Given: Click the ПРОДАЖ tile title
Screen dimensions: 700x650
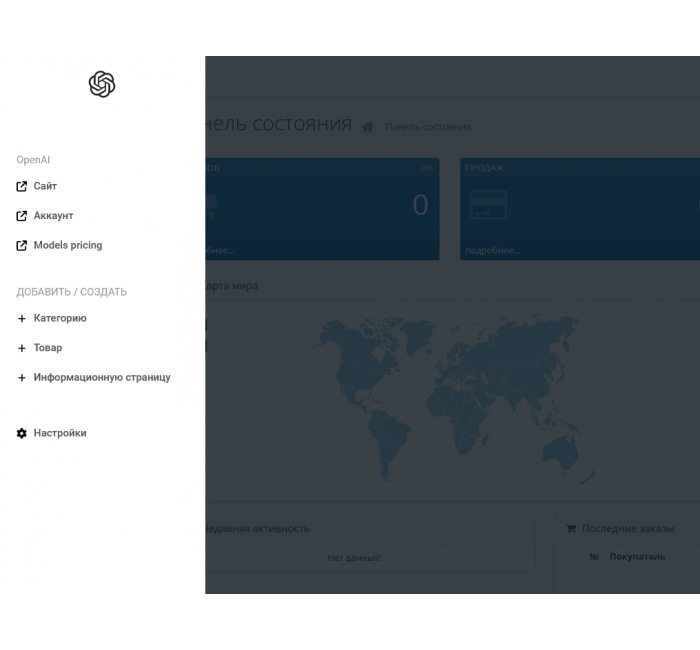Looking at the screenshot, I should click(x=484, y=168).
